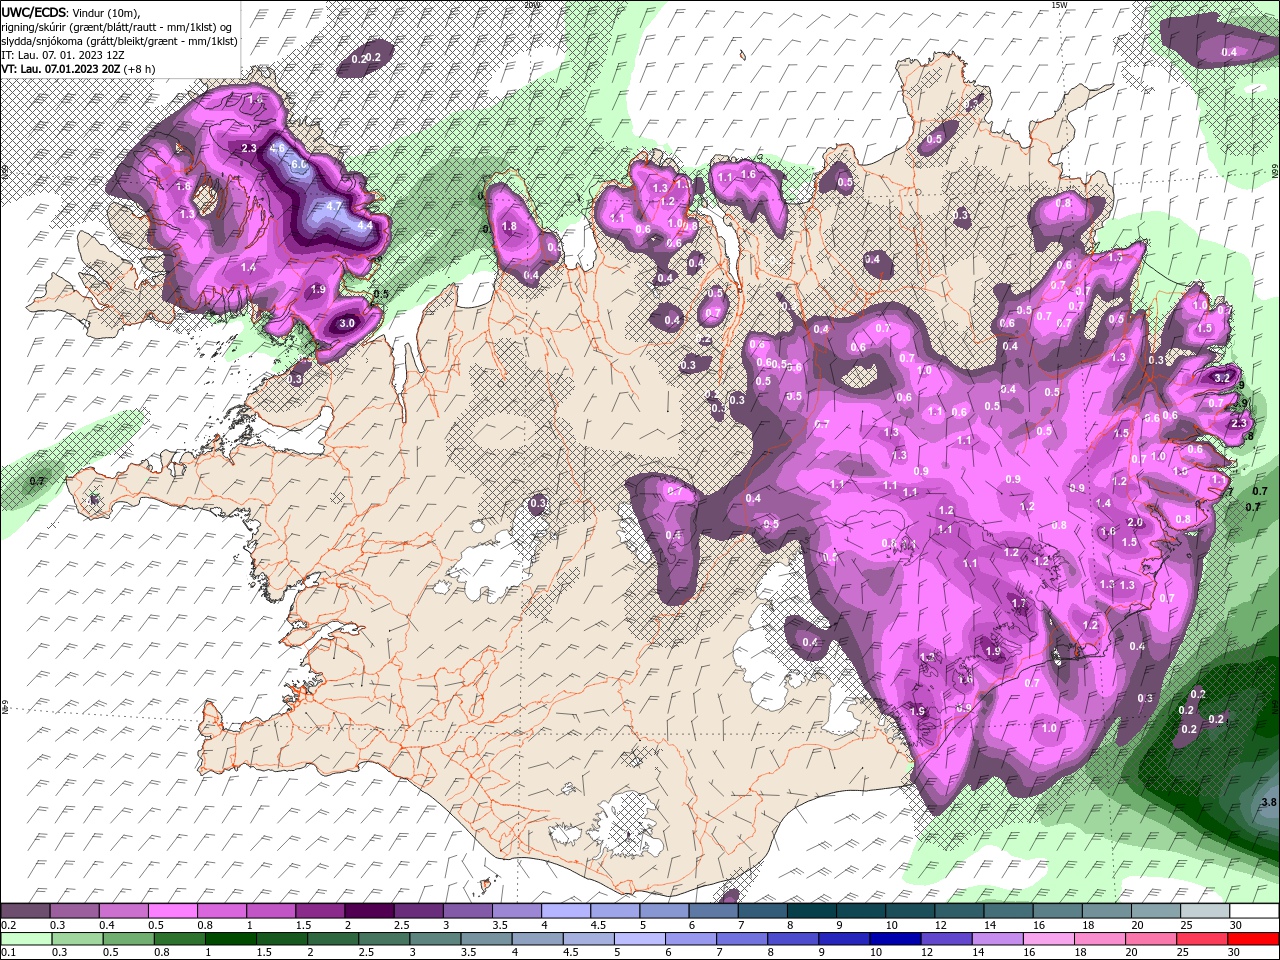Click the 3.0 precipitation value on the map
This screenshot has width=1280, height=960.
tap(347, 323)
